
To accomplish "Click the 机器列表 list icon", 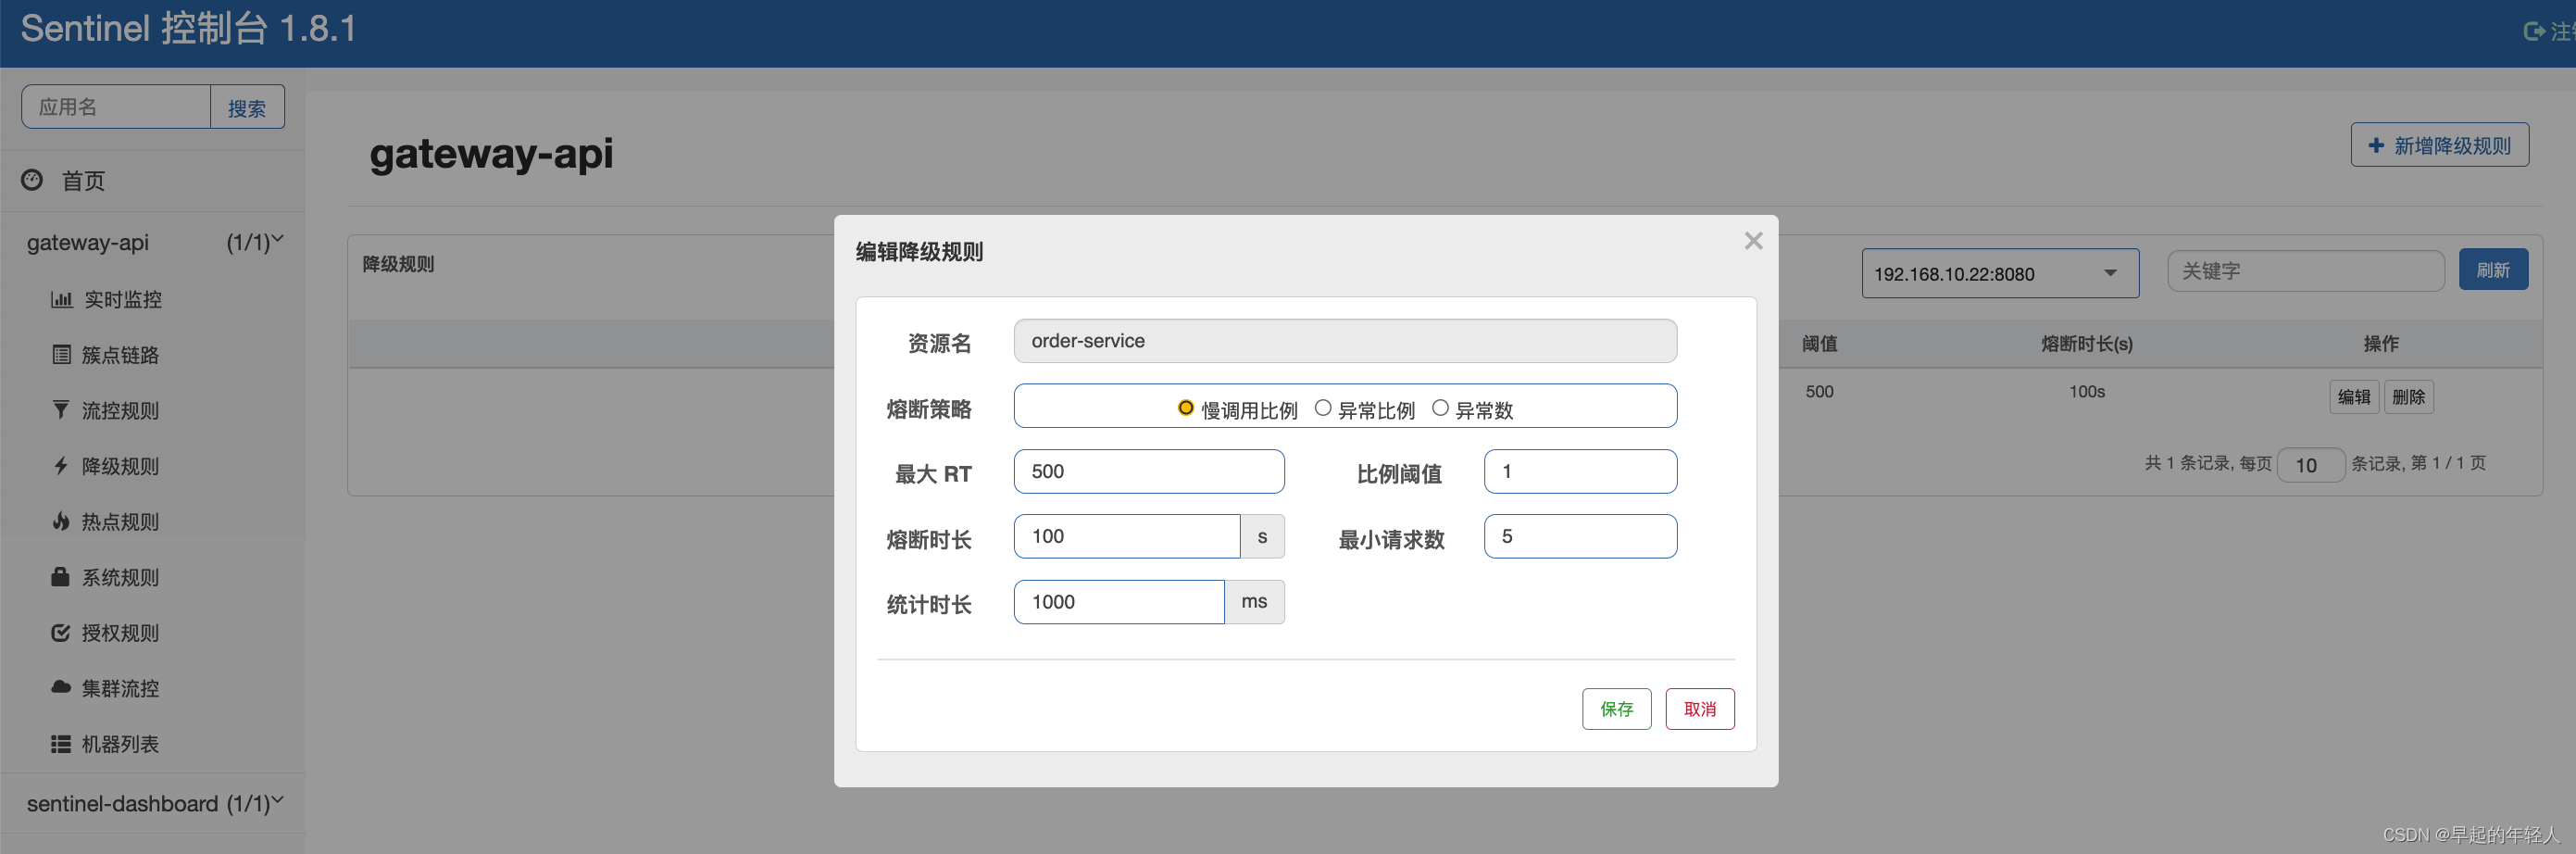I will [x=60, y=743].
